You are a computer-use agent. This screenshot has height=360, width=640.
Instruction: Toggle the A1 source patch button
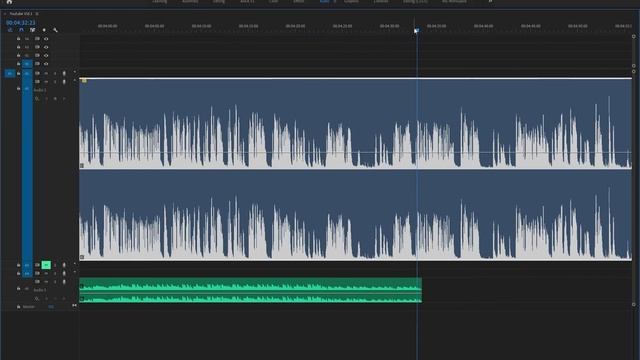[10, 73]
